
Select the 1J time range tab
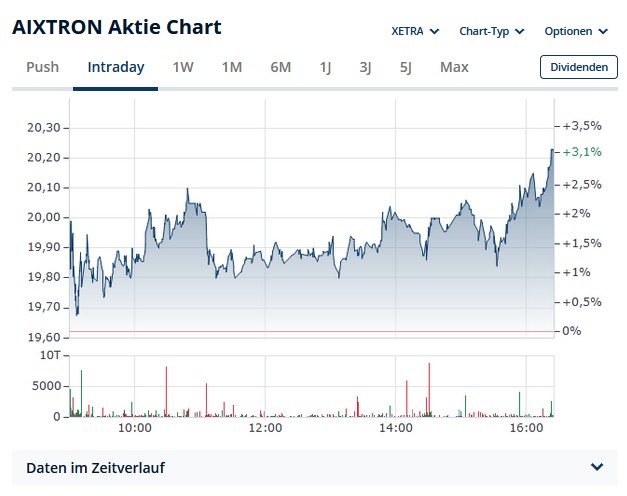click(326, 67)
